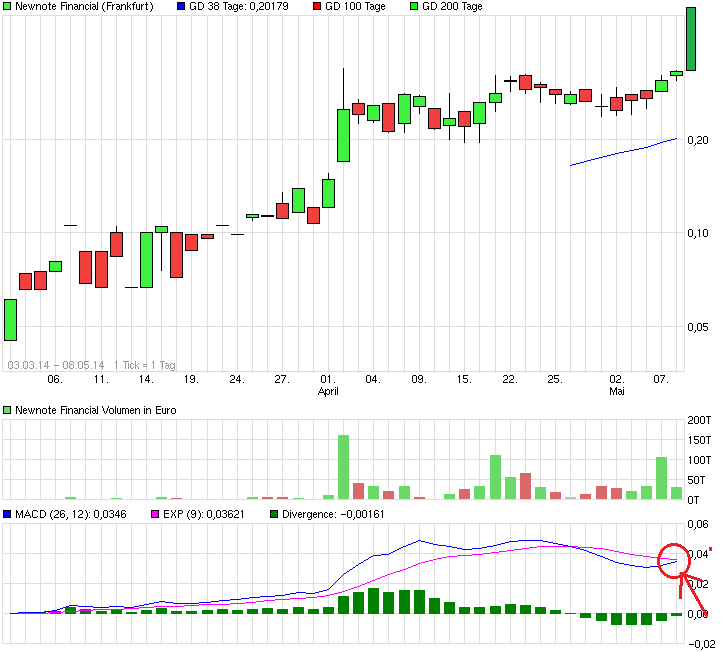Click the green GD 200 Tage legend swatch
The height and width of the screenshot is (652, 726).
tap(414, 7)
